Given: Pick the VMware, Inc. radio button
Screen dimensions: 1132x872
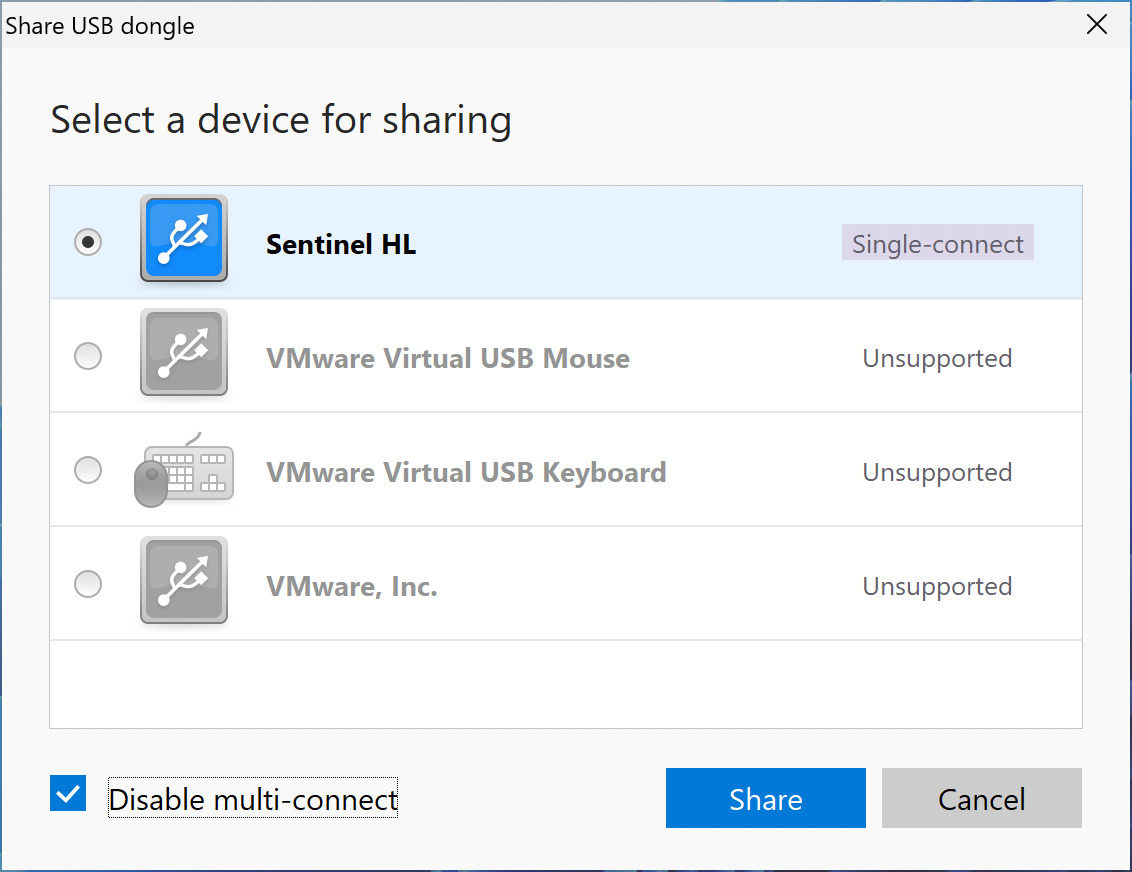Looking at the screenshot, I should (x=88, y=584).
